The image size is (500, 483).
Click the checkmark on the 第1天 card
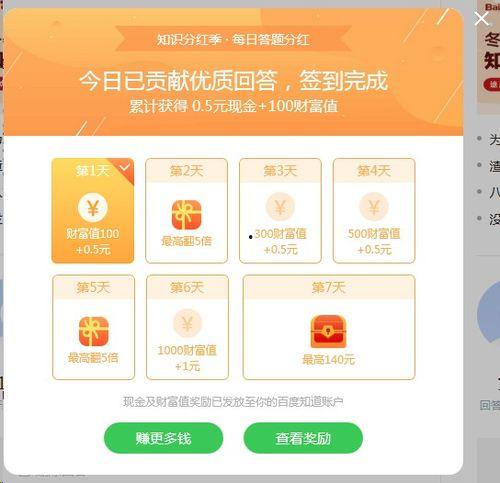(x=125, y=167)
